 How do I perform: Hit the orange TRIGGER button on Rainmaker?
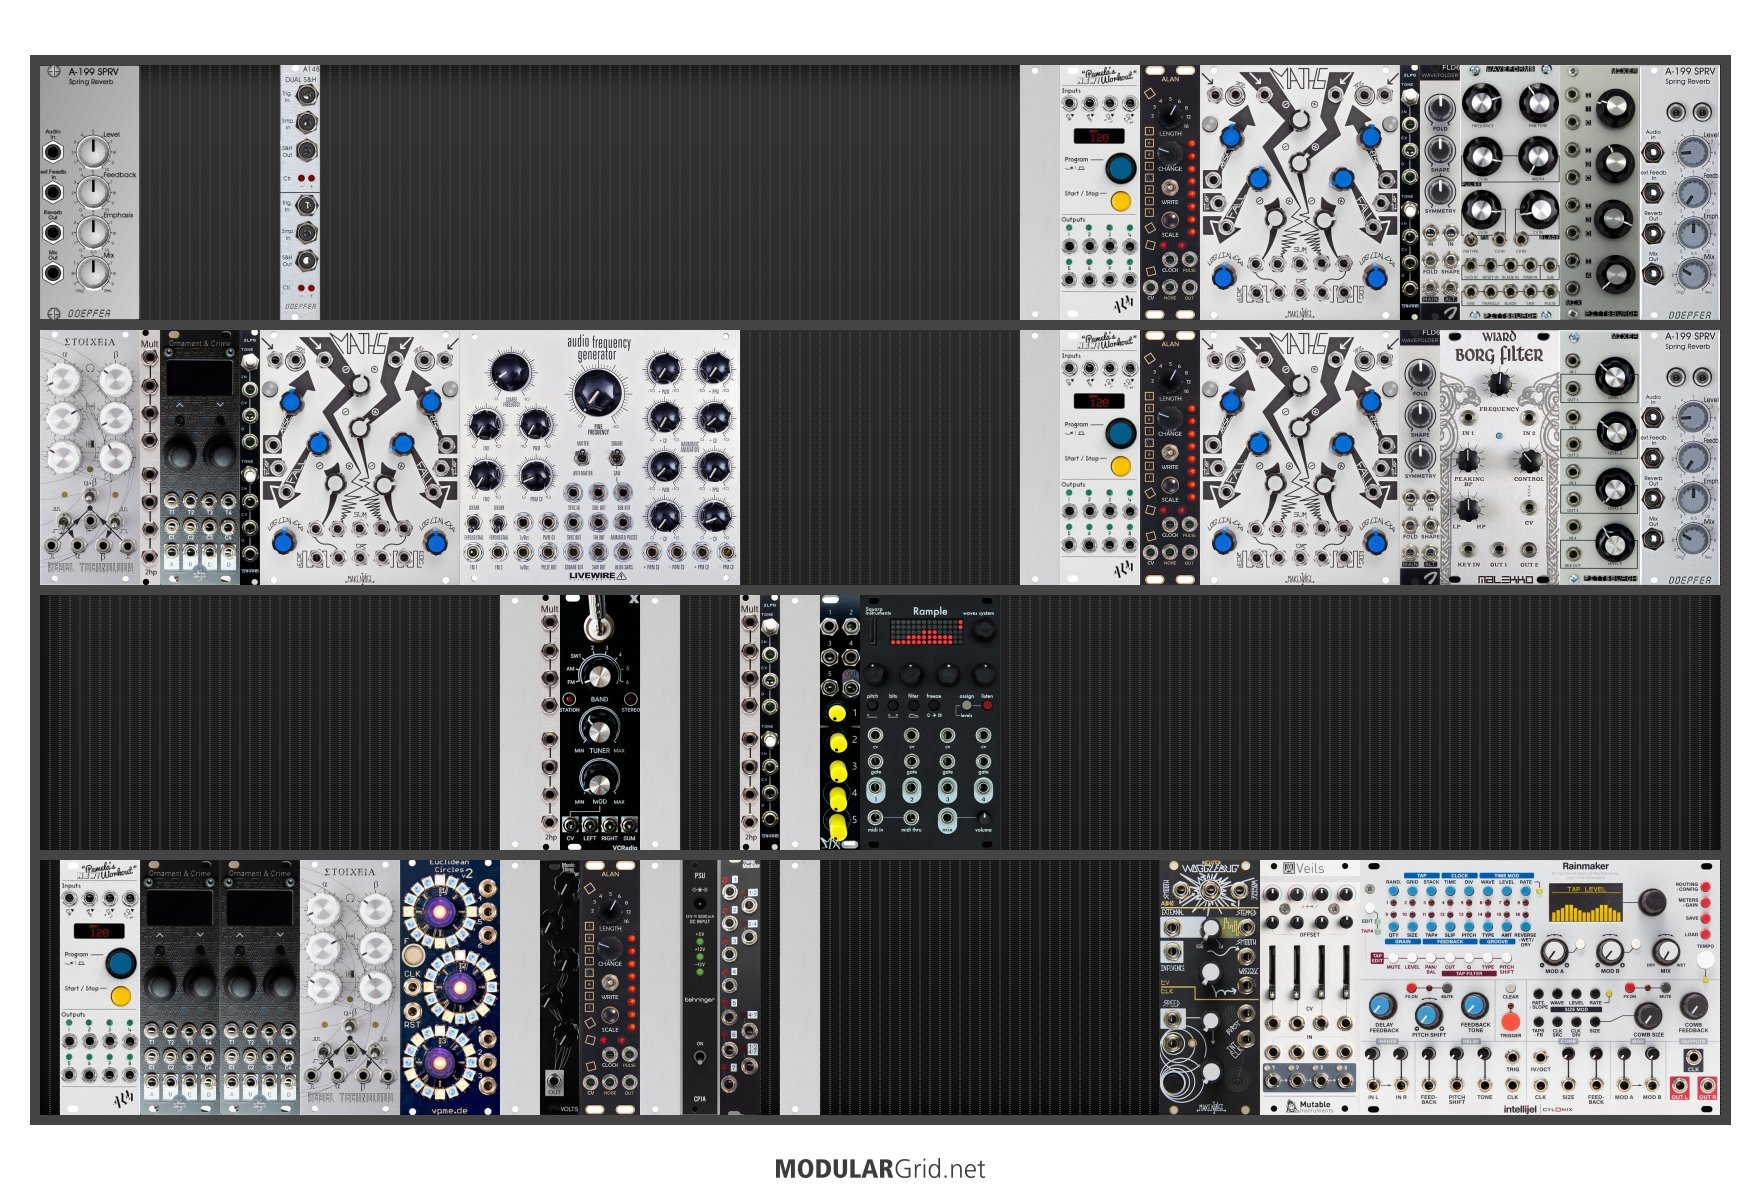[x=1511, y=1022]
